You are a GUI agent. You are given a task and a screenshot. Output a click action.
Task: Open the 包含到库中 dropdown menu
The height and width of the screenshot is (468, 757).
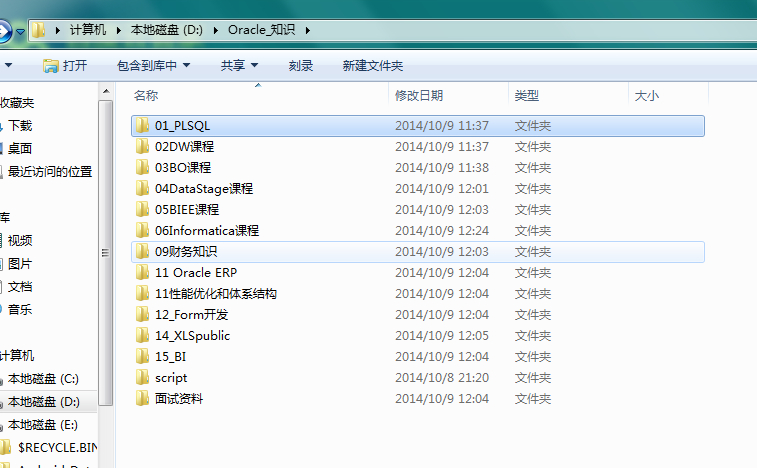click(154, 66)
